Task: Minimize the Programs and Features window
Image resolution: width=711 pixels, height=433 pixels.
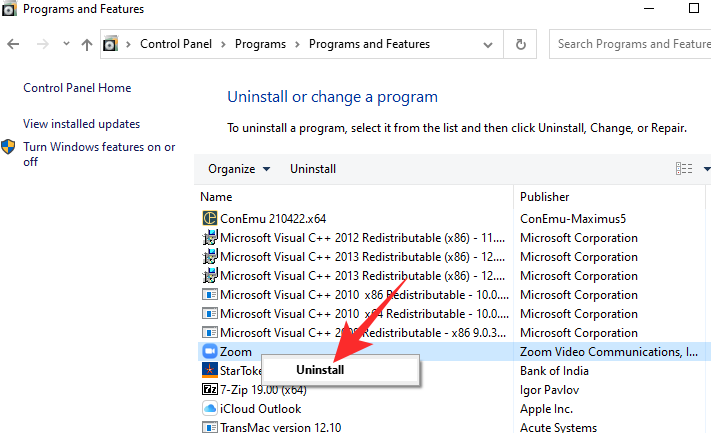Action: pos(649,9)
